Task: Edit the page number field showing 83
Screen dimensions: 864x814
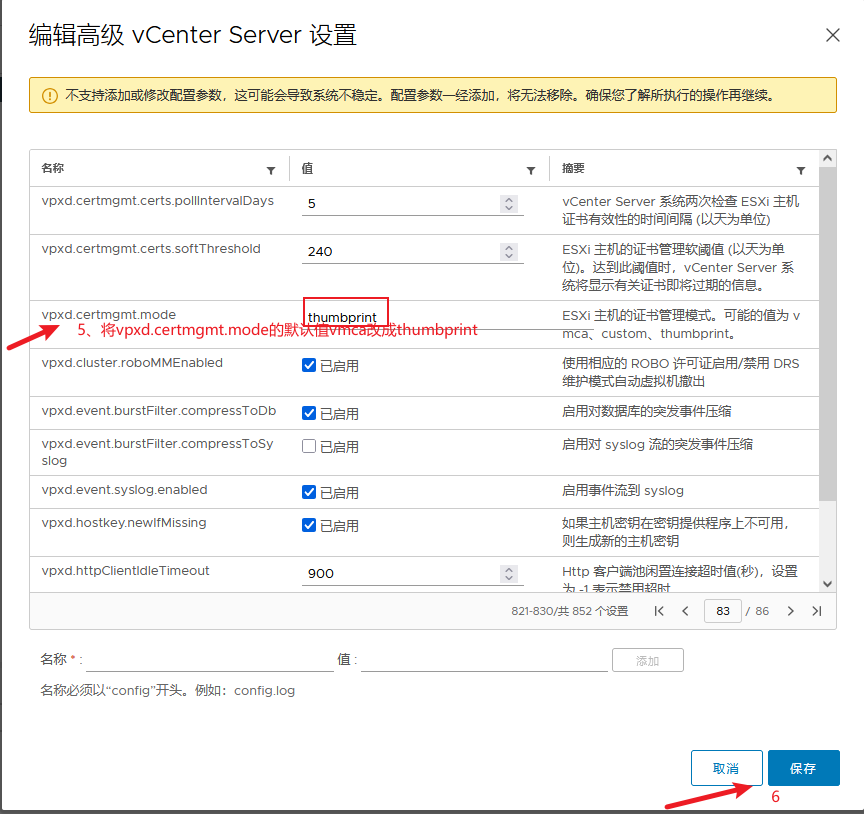Action: pyautogui.click(x=723, y=611)
